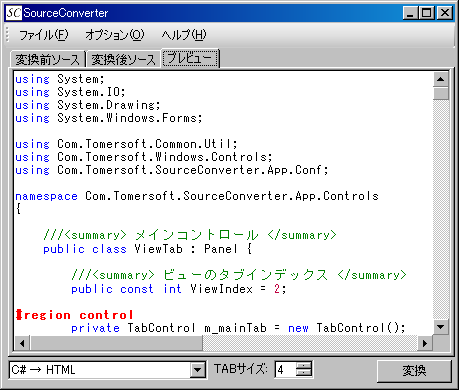Viewport: 459px width, 390px height.
Task: Click 'public class ViewTab : Panel' line
Action: pos(148,249)
